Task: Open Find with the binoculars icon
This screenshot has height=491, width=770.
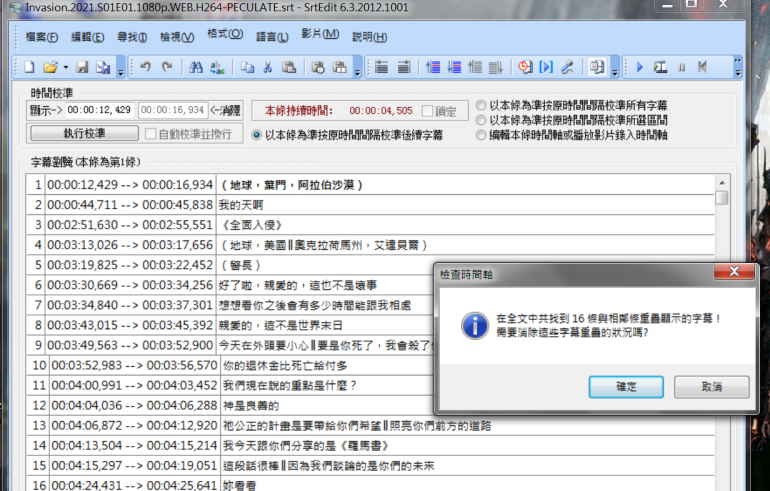Action: point(196,67)
